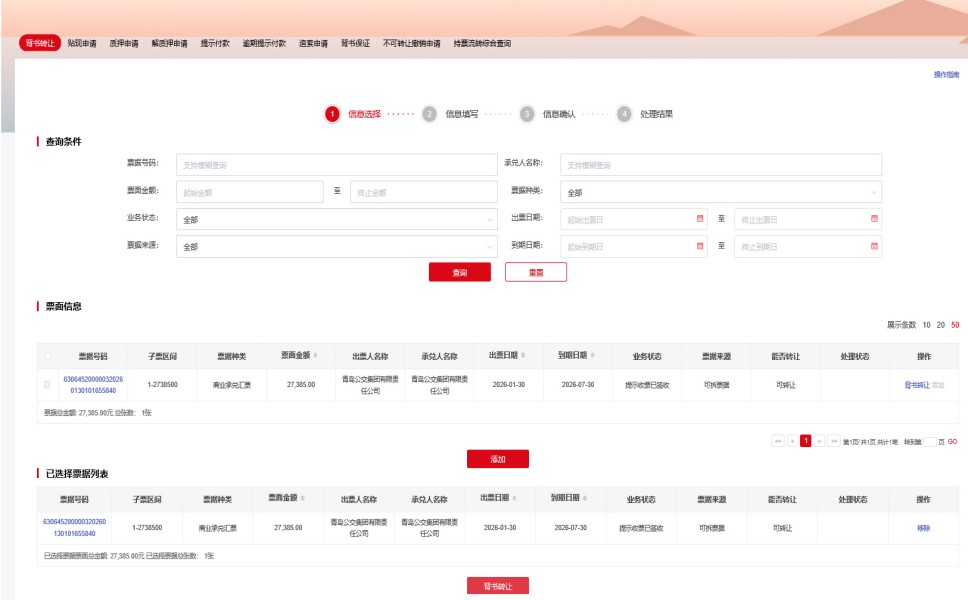Screen dimensions: 968x600
Task: Open calendar icon in 起始到期日 field
Action: click(x=700, y=245)
